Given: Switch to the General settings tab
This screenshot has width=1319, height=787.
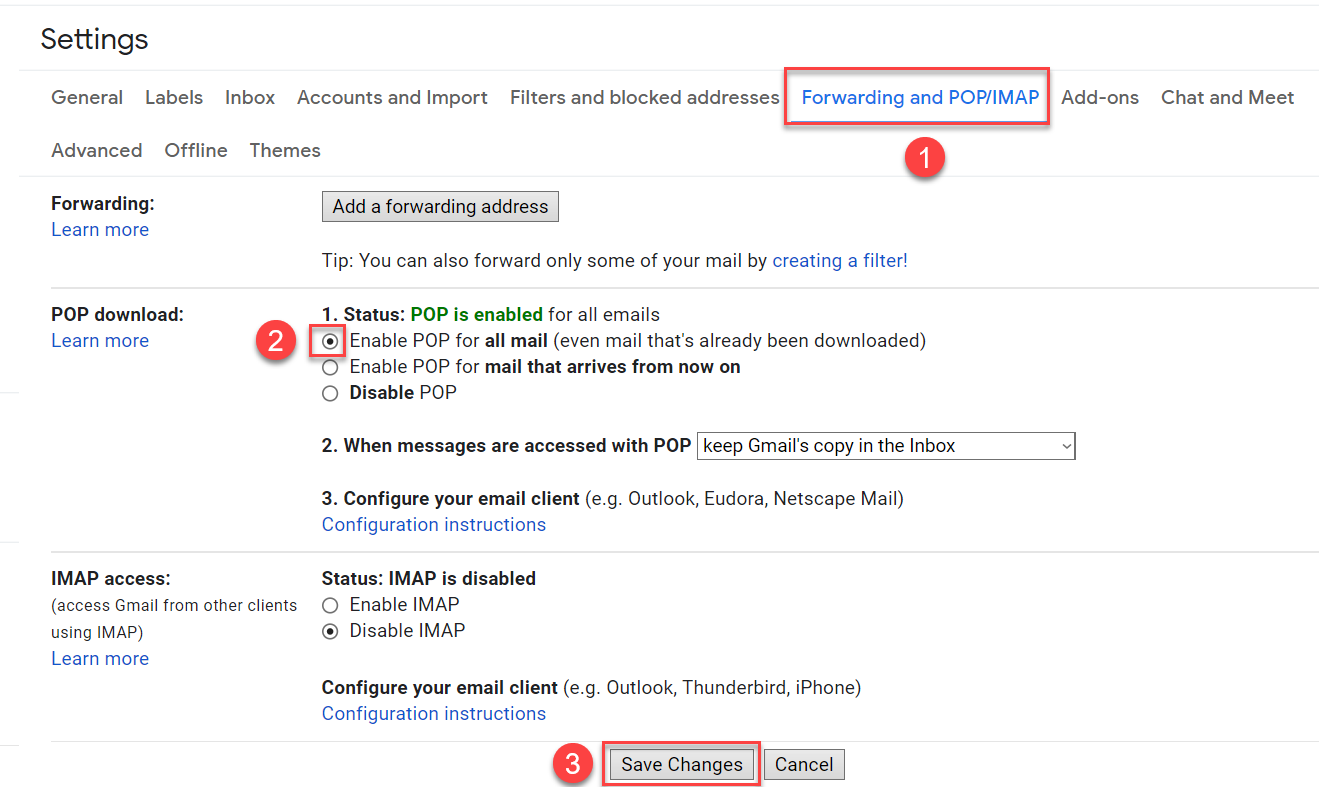Looking at the screenshot, I should (x=87, y=98).
